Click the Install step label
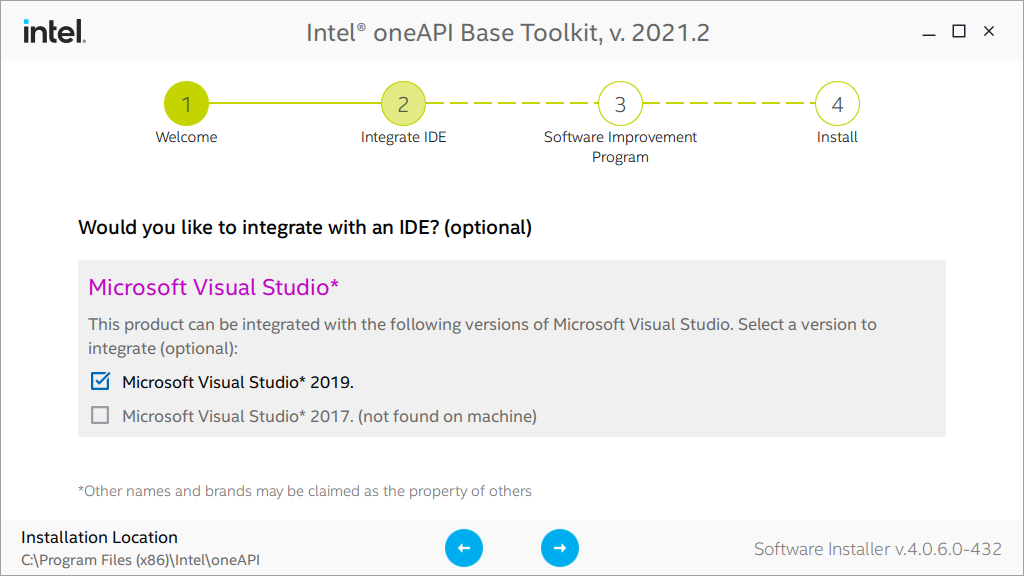1024x576 pixels. (x=837, y=137)
